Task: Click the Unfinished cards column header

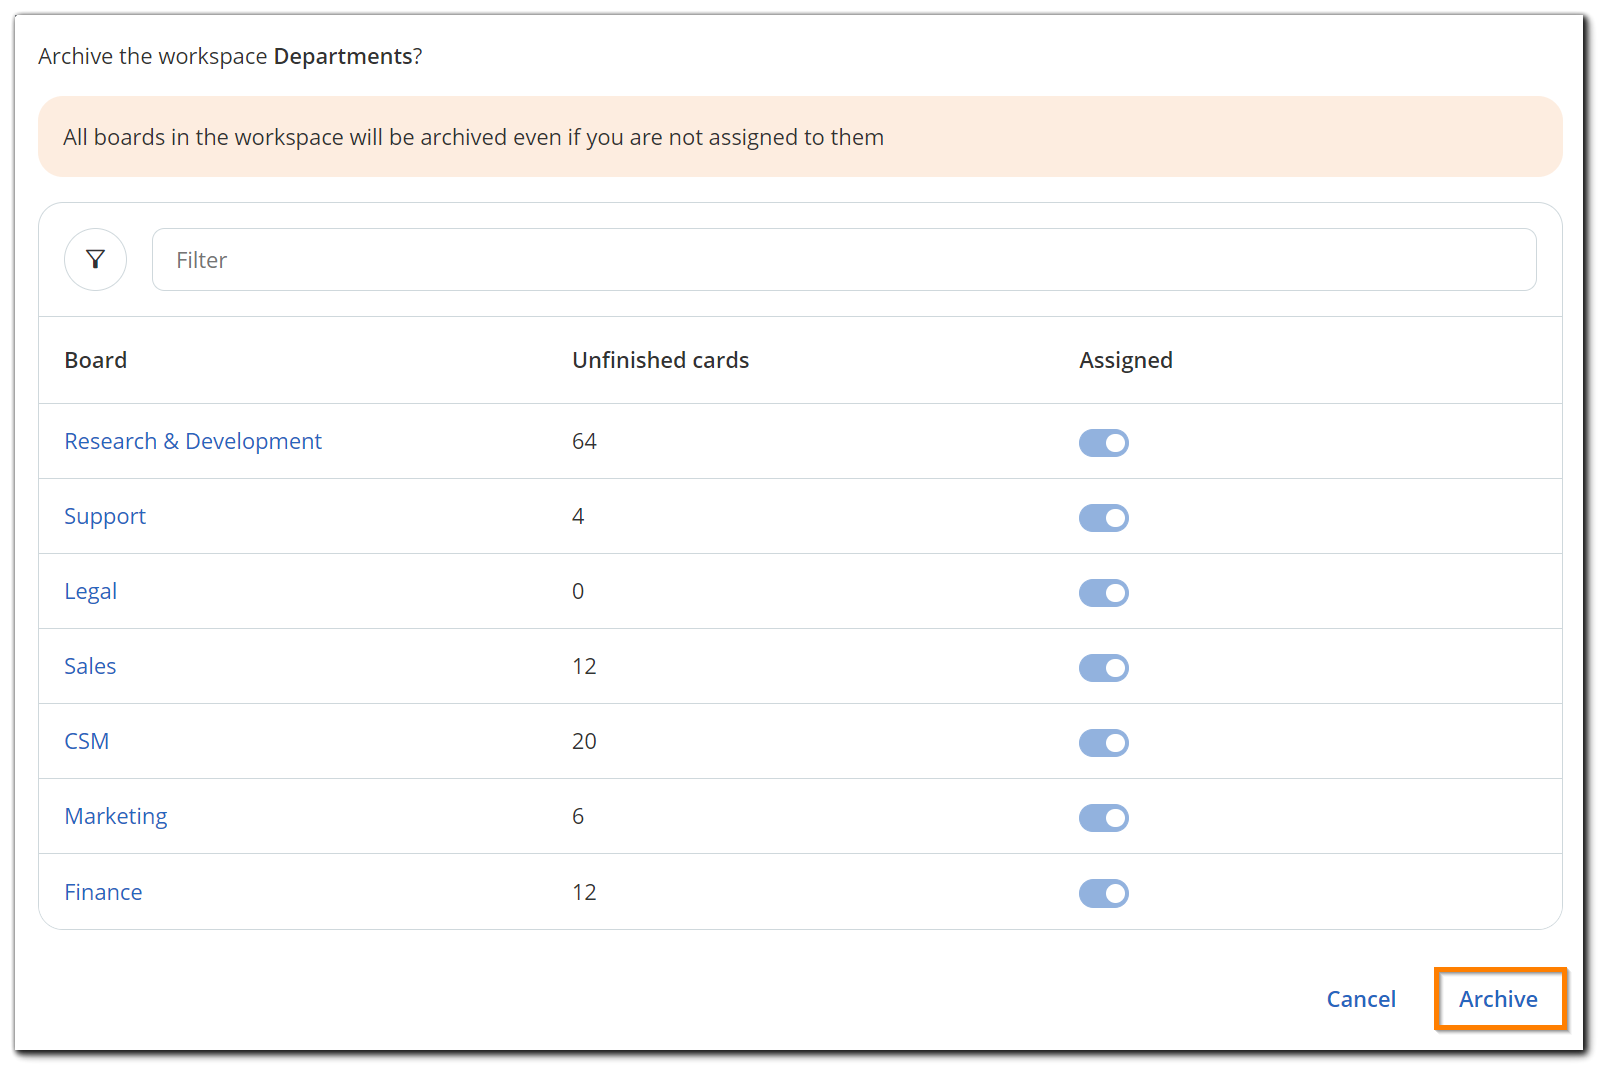Action: coord(660,360)
